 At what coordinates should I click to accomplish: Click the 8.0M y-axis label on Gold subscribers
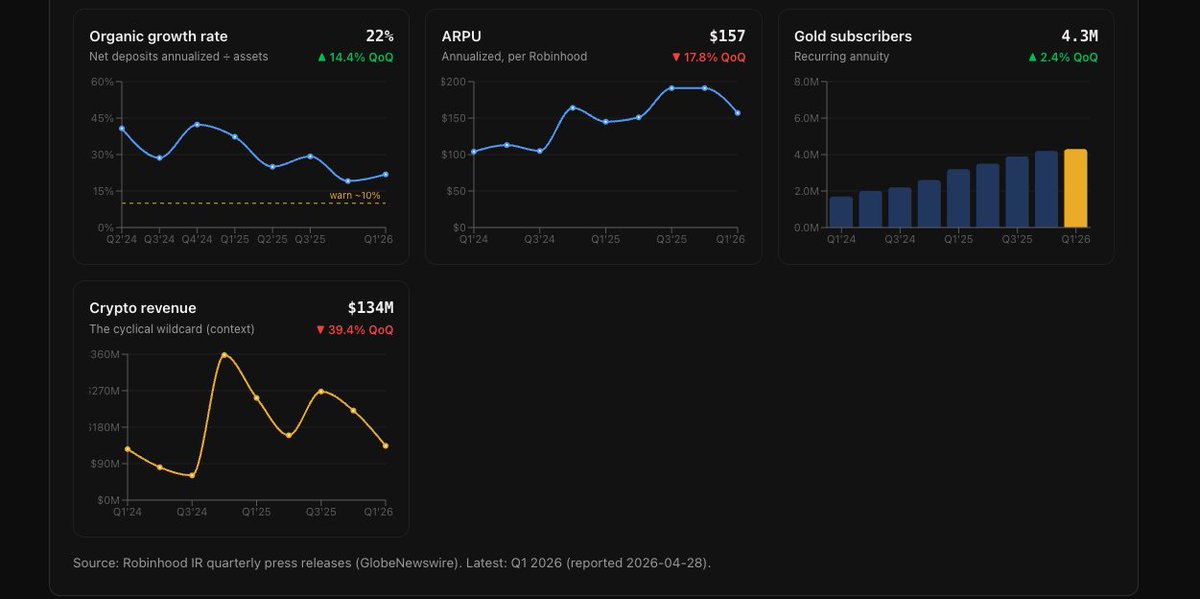coord(807,81)
